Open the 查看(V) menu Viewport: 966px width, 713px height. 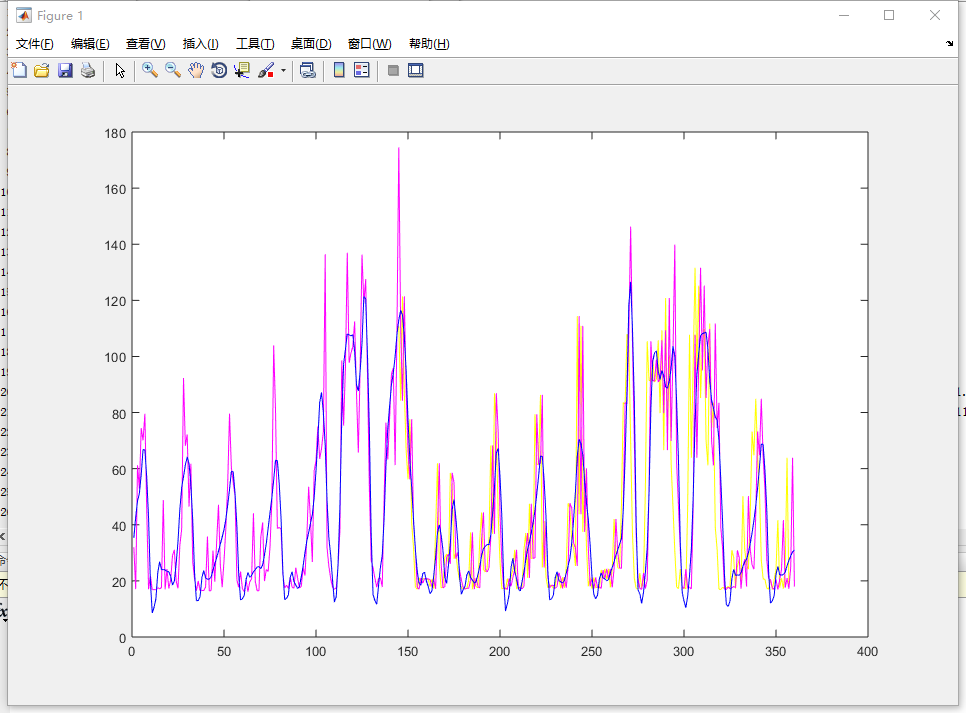pos(145,44)
